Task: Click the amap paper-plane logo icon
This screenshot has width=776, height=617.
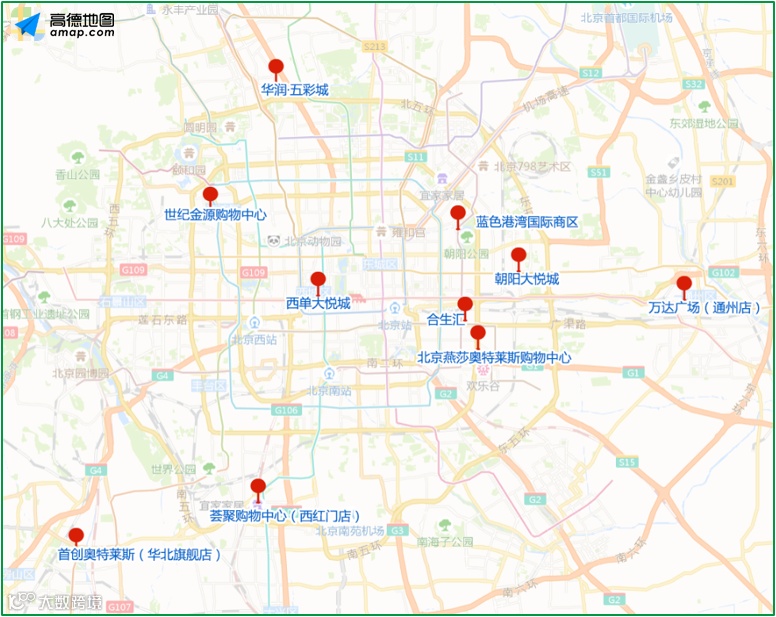Action: click(28, 25)
